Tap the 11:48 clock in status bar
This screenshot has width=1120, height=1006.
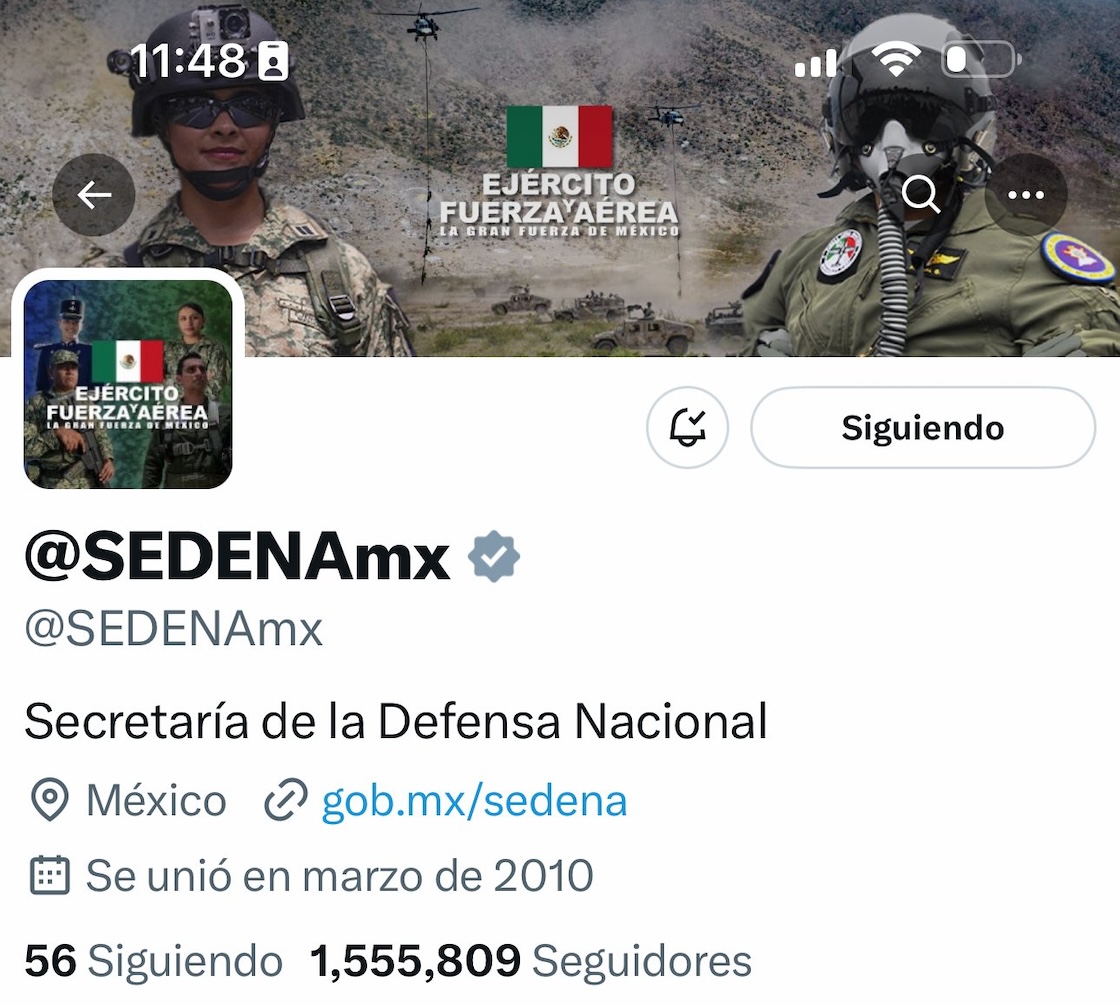189,60
